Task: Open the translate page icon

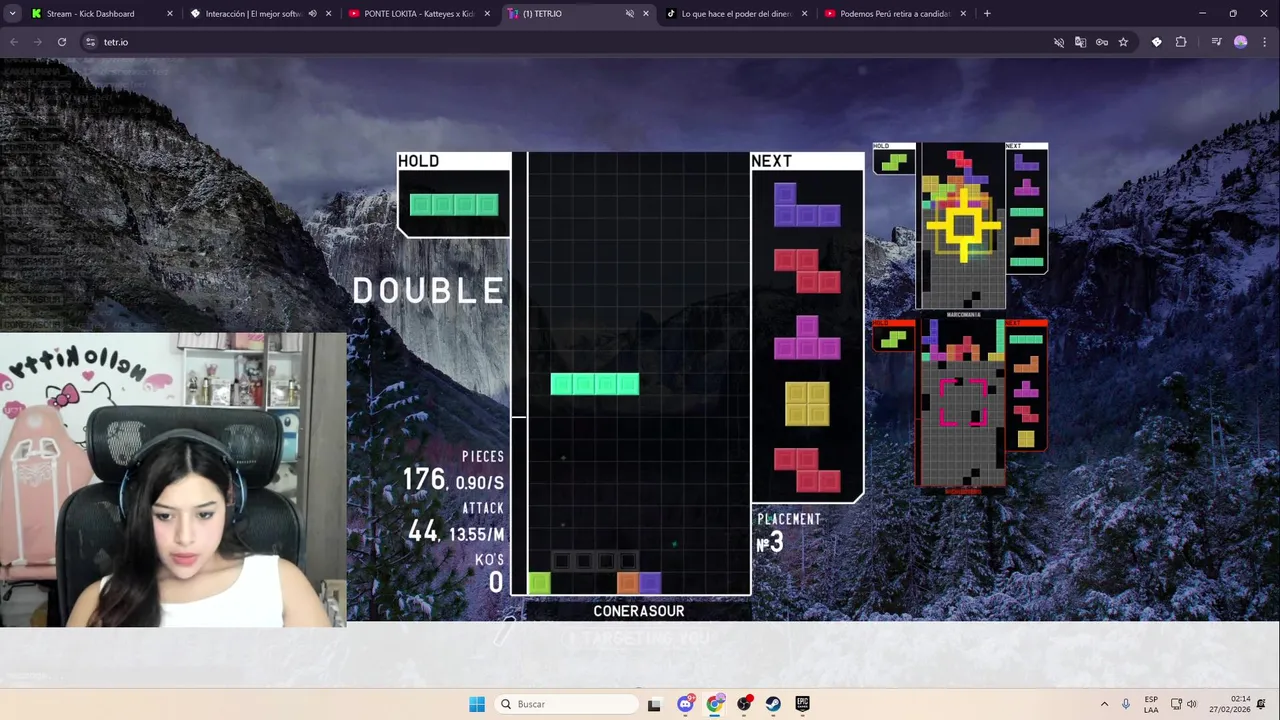Action: point(1080,42)
